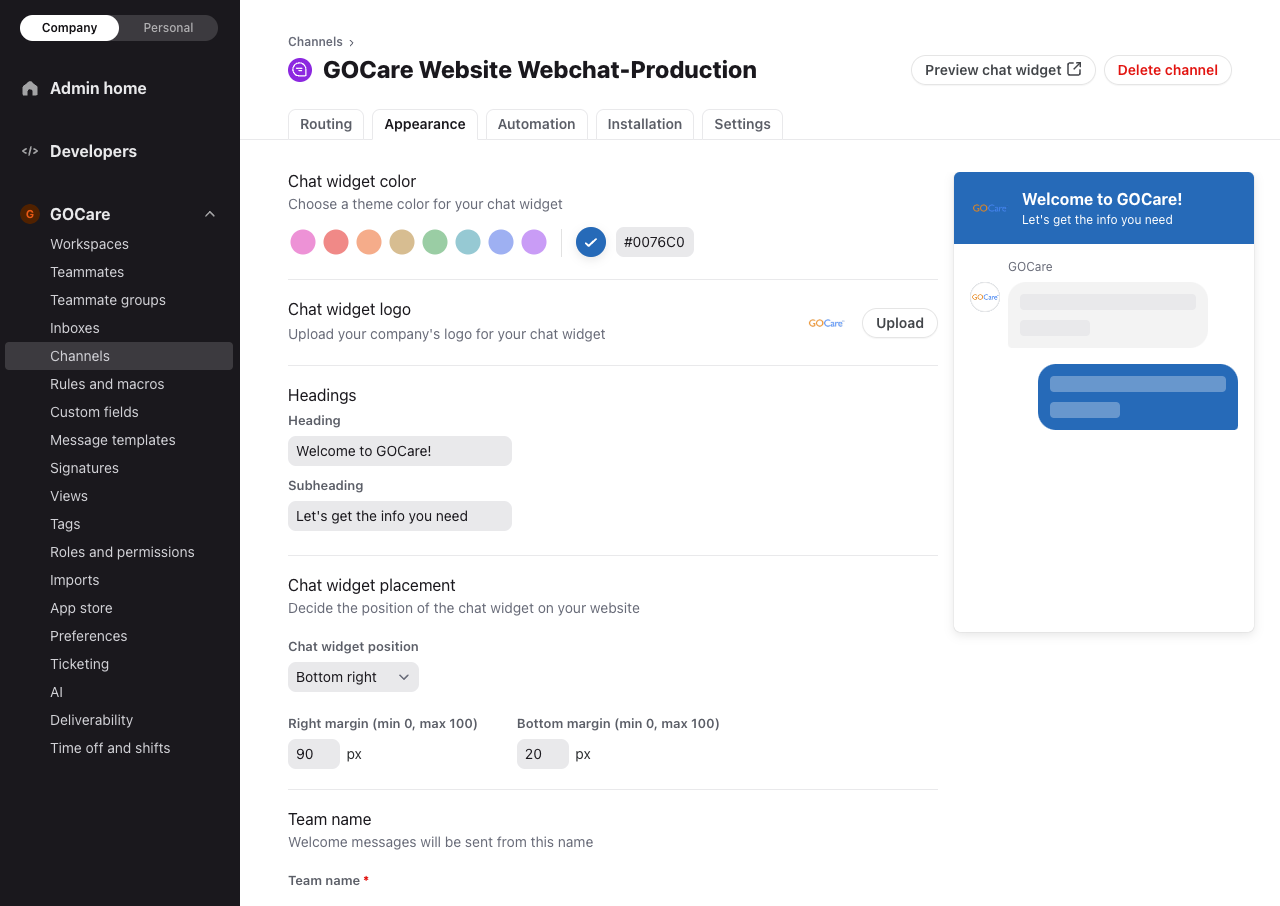The image size is (1280, 906).
Task: Go back to Channels breadcrumb
Action: (x=315, y=42)
